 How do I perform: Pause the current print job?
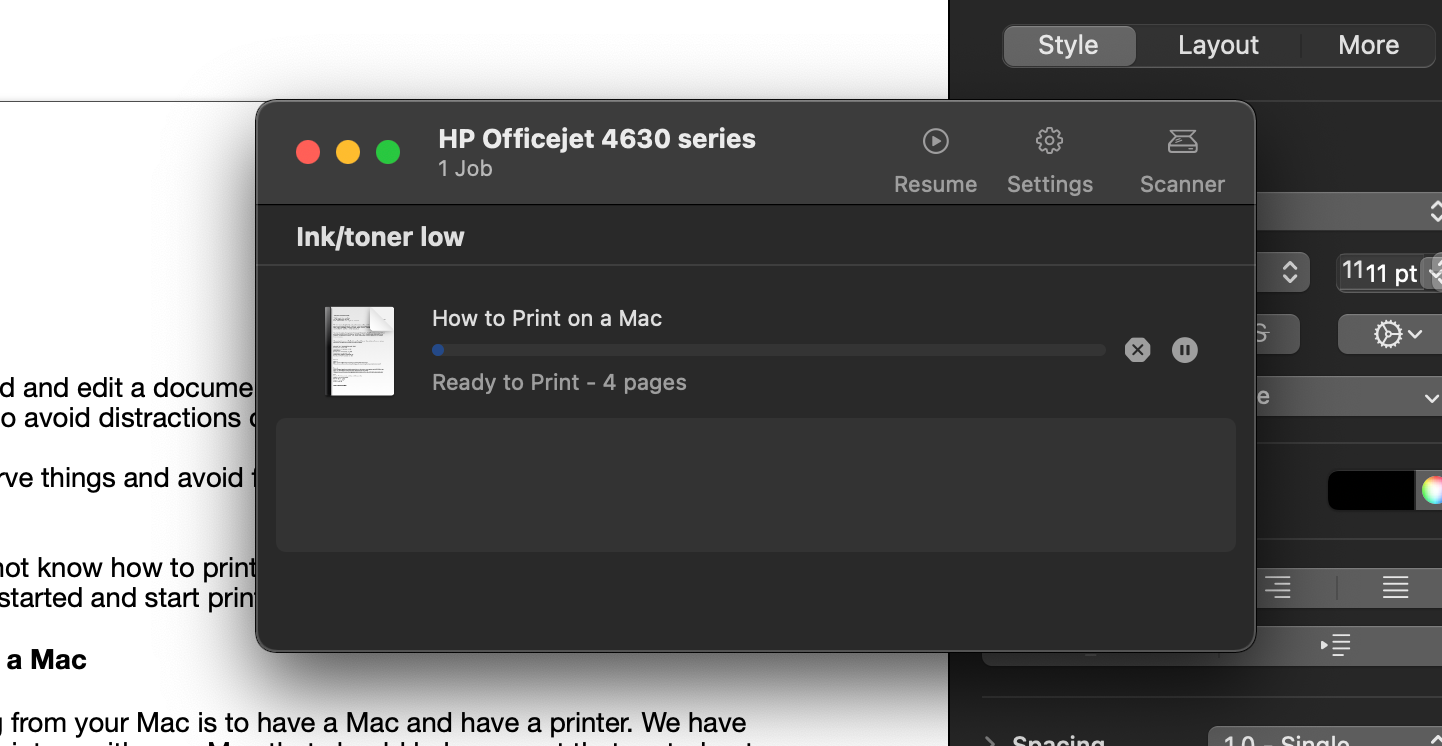tap(1184, 350)
